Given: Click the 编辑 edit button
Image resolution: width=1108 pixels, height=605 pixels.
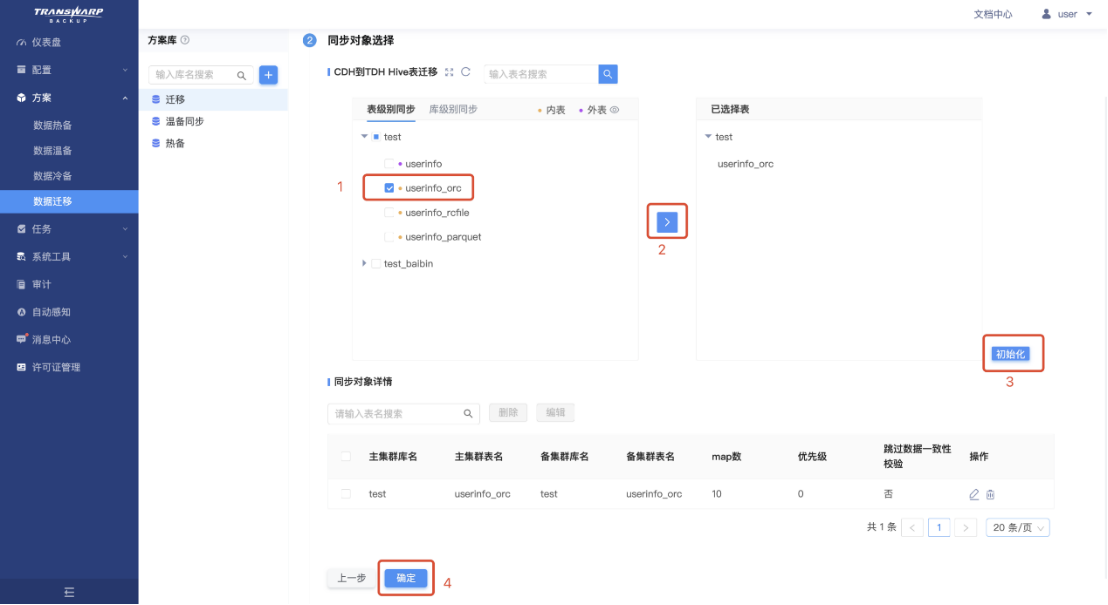Looking at the screenshot, I should click(555, 413).
